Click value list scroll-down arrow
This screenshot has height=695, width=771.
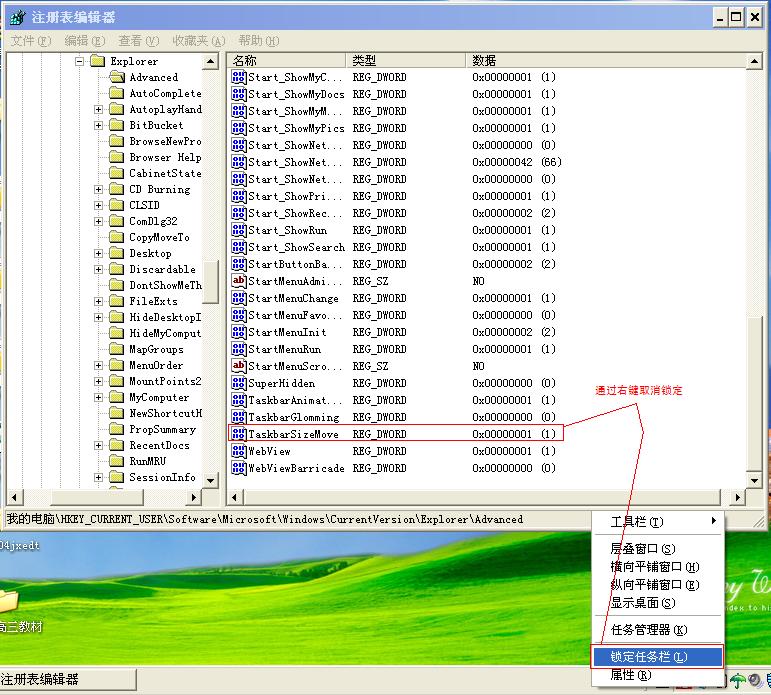tap(754, 480)
